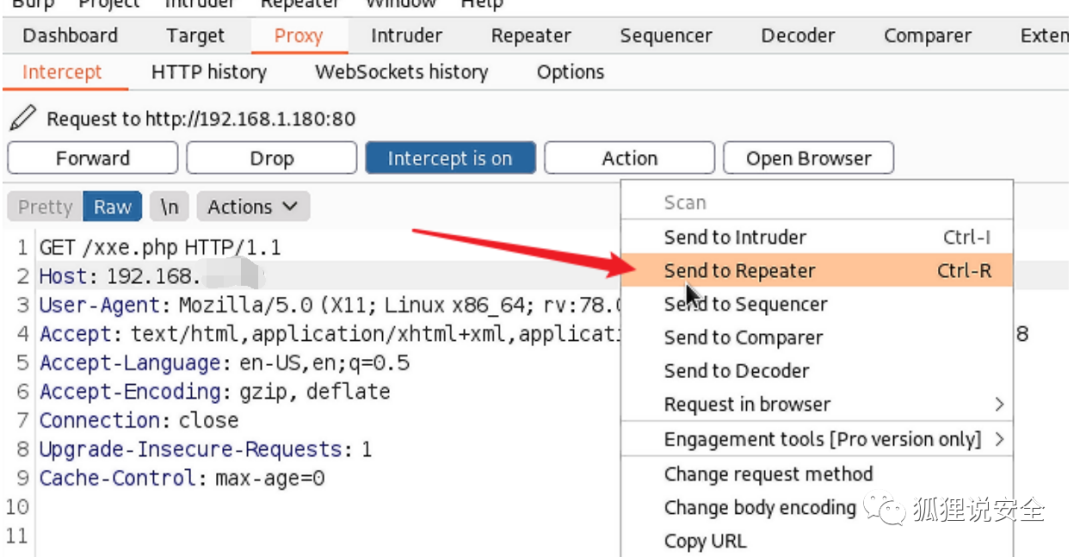Select Change request method
The width and height of the screenshot is (1080, 557).
(x=768, y=474)
